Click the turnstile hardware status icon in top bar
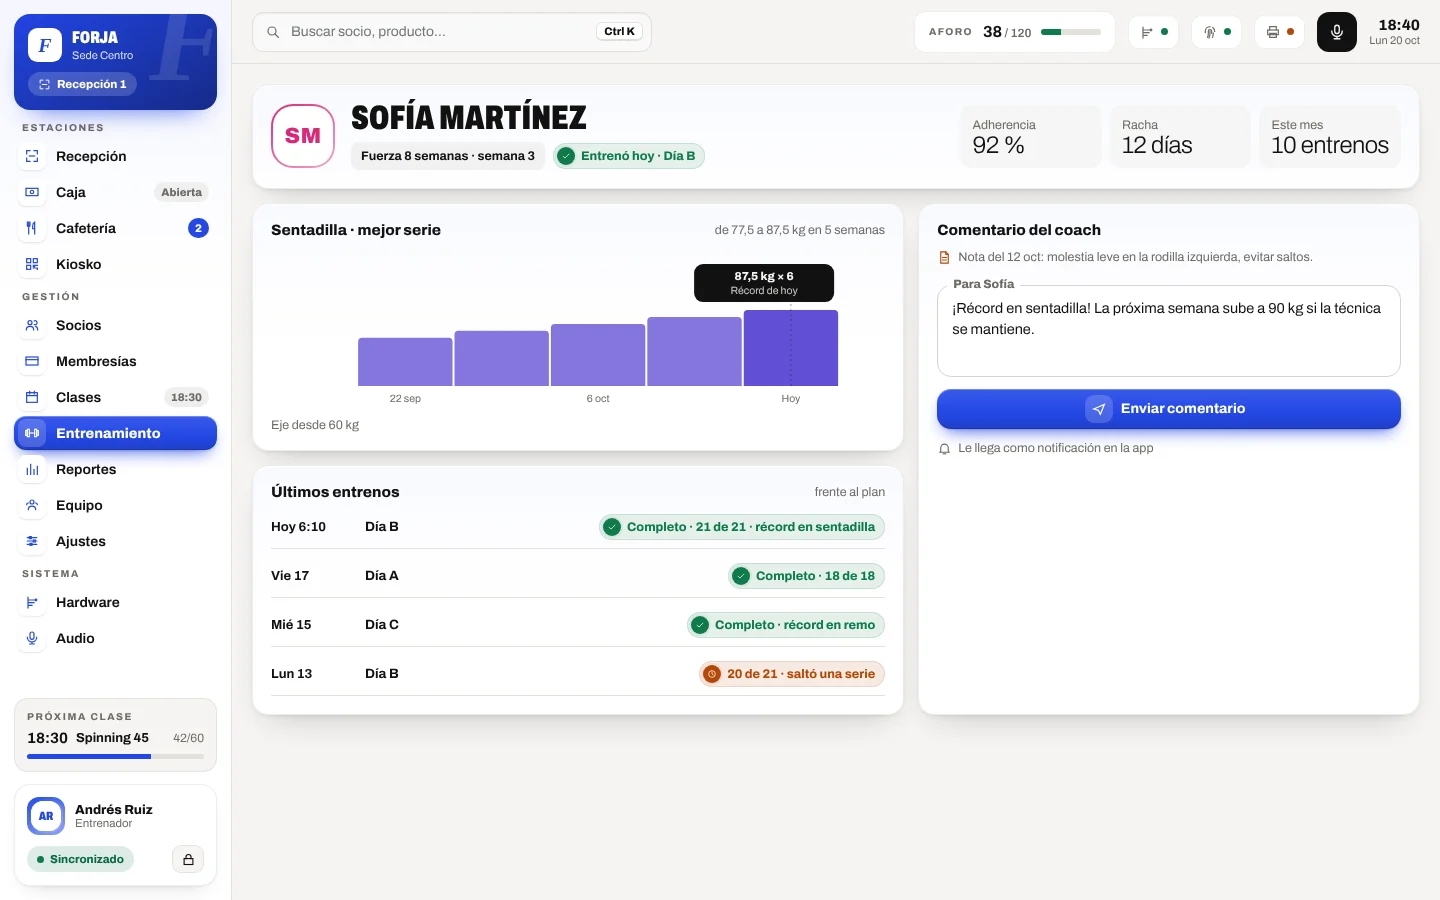Screen dimensions: 1440x900 (1154, 32)
